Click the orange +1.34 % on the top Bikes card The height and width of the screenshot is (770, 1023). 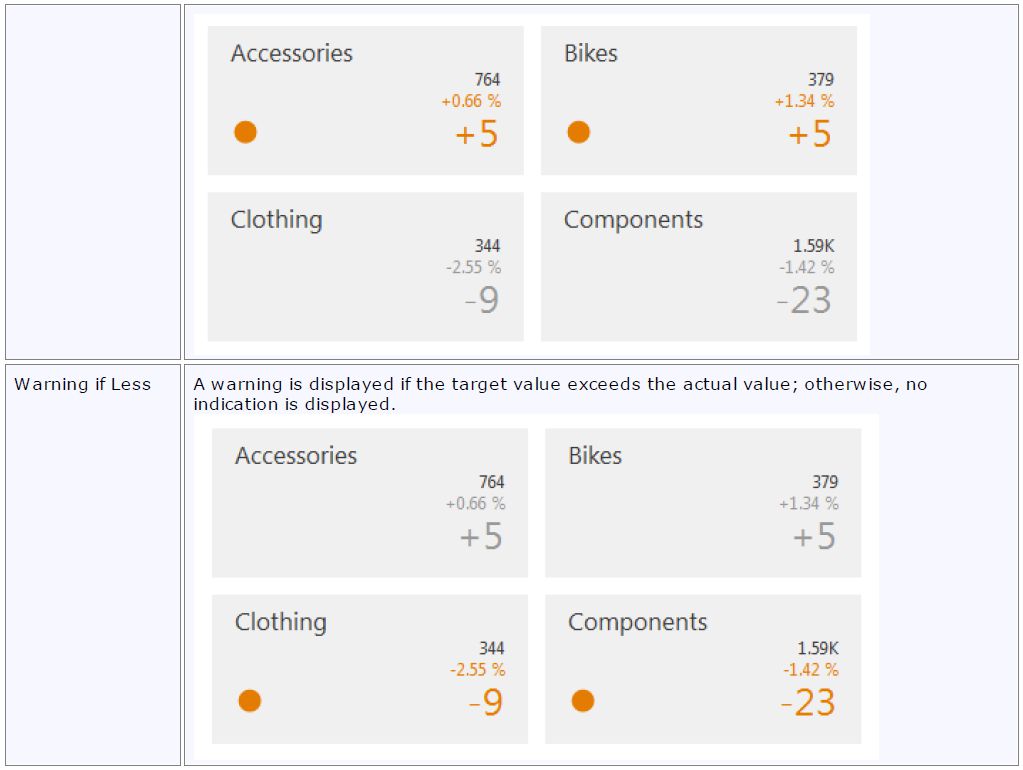(x=804, y=101)
